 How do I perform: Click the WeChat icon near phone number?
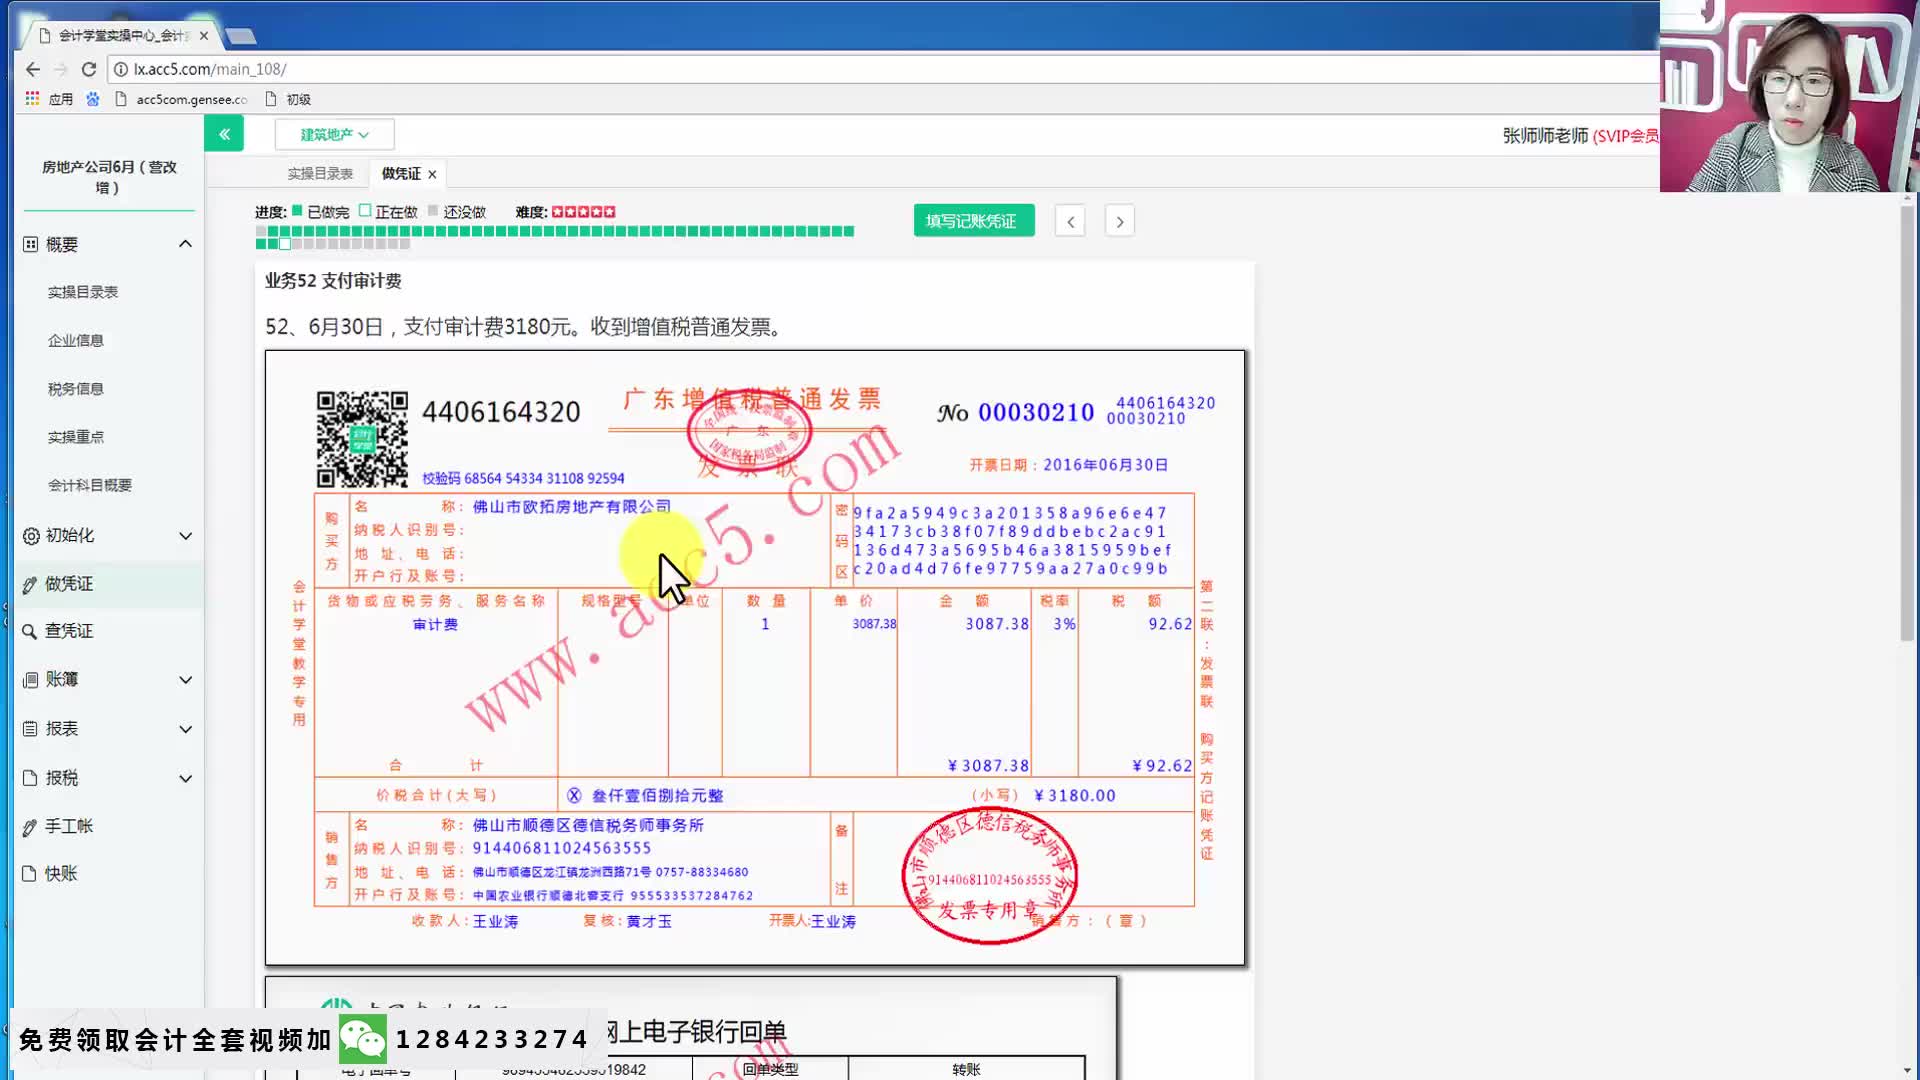click(363, 1040)
